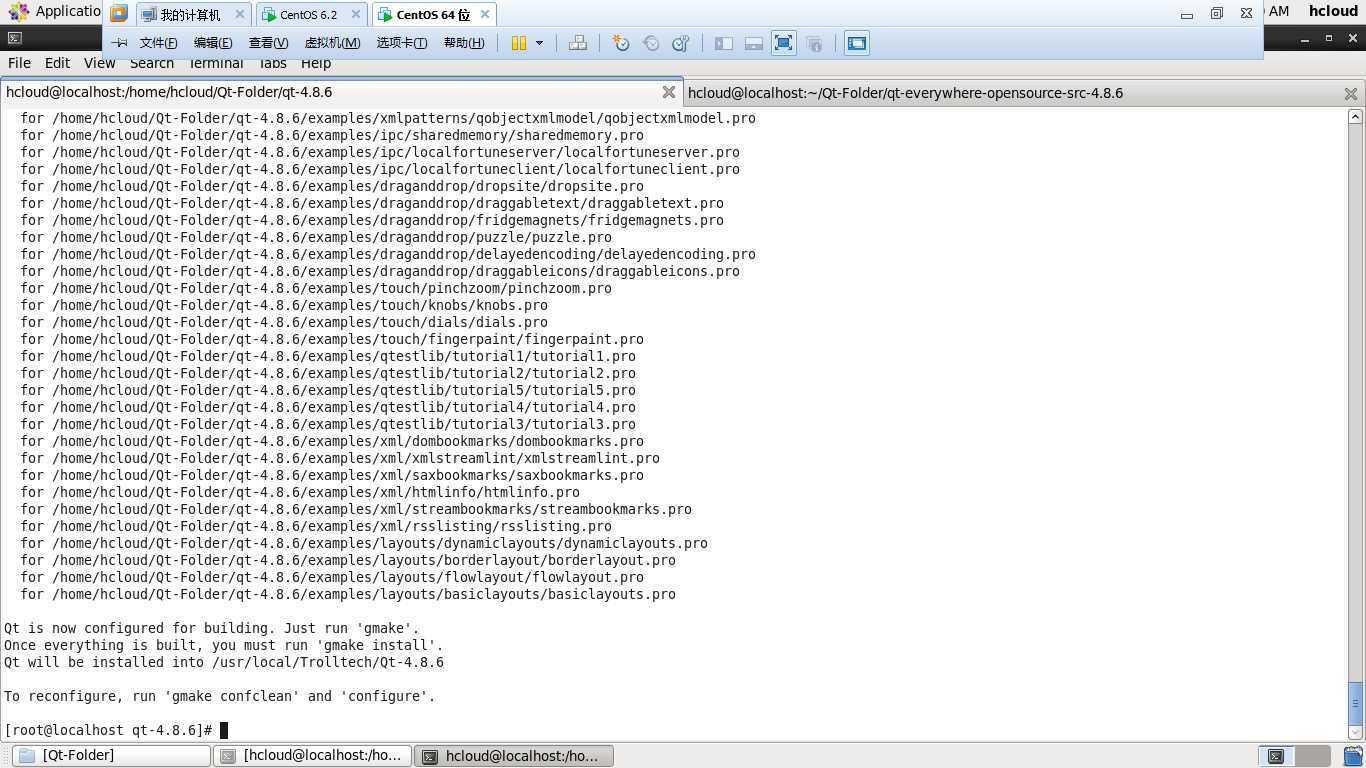Open the first hcloud@localhost taskbar button
1366x768 pixels.
312,756
